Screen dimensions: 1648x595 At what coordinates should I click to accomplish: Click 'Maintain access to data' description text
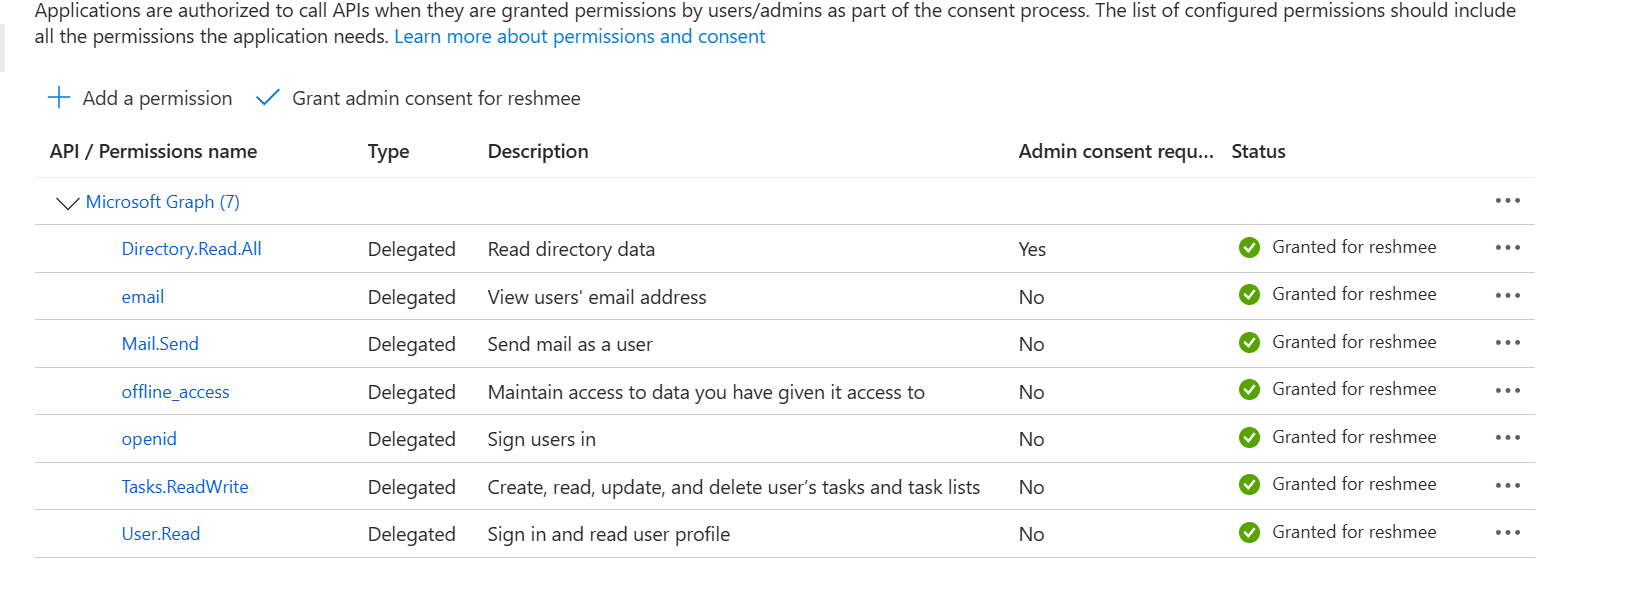706,392
